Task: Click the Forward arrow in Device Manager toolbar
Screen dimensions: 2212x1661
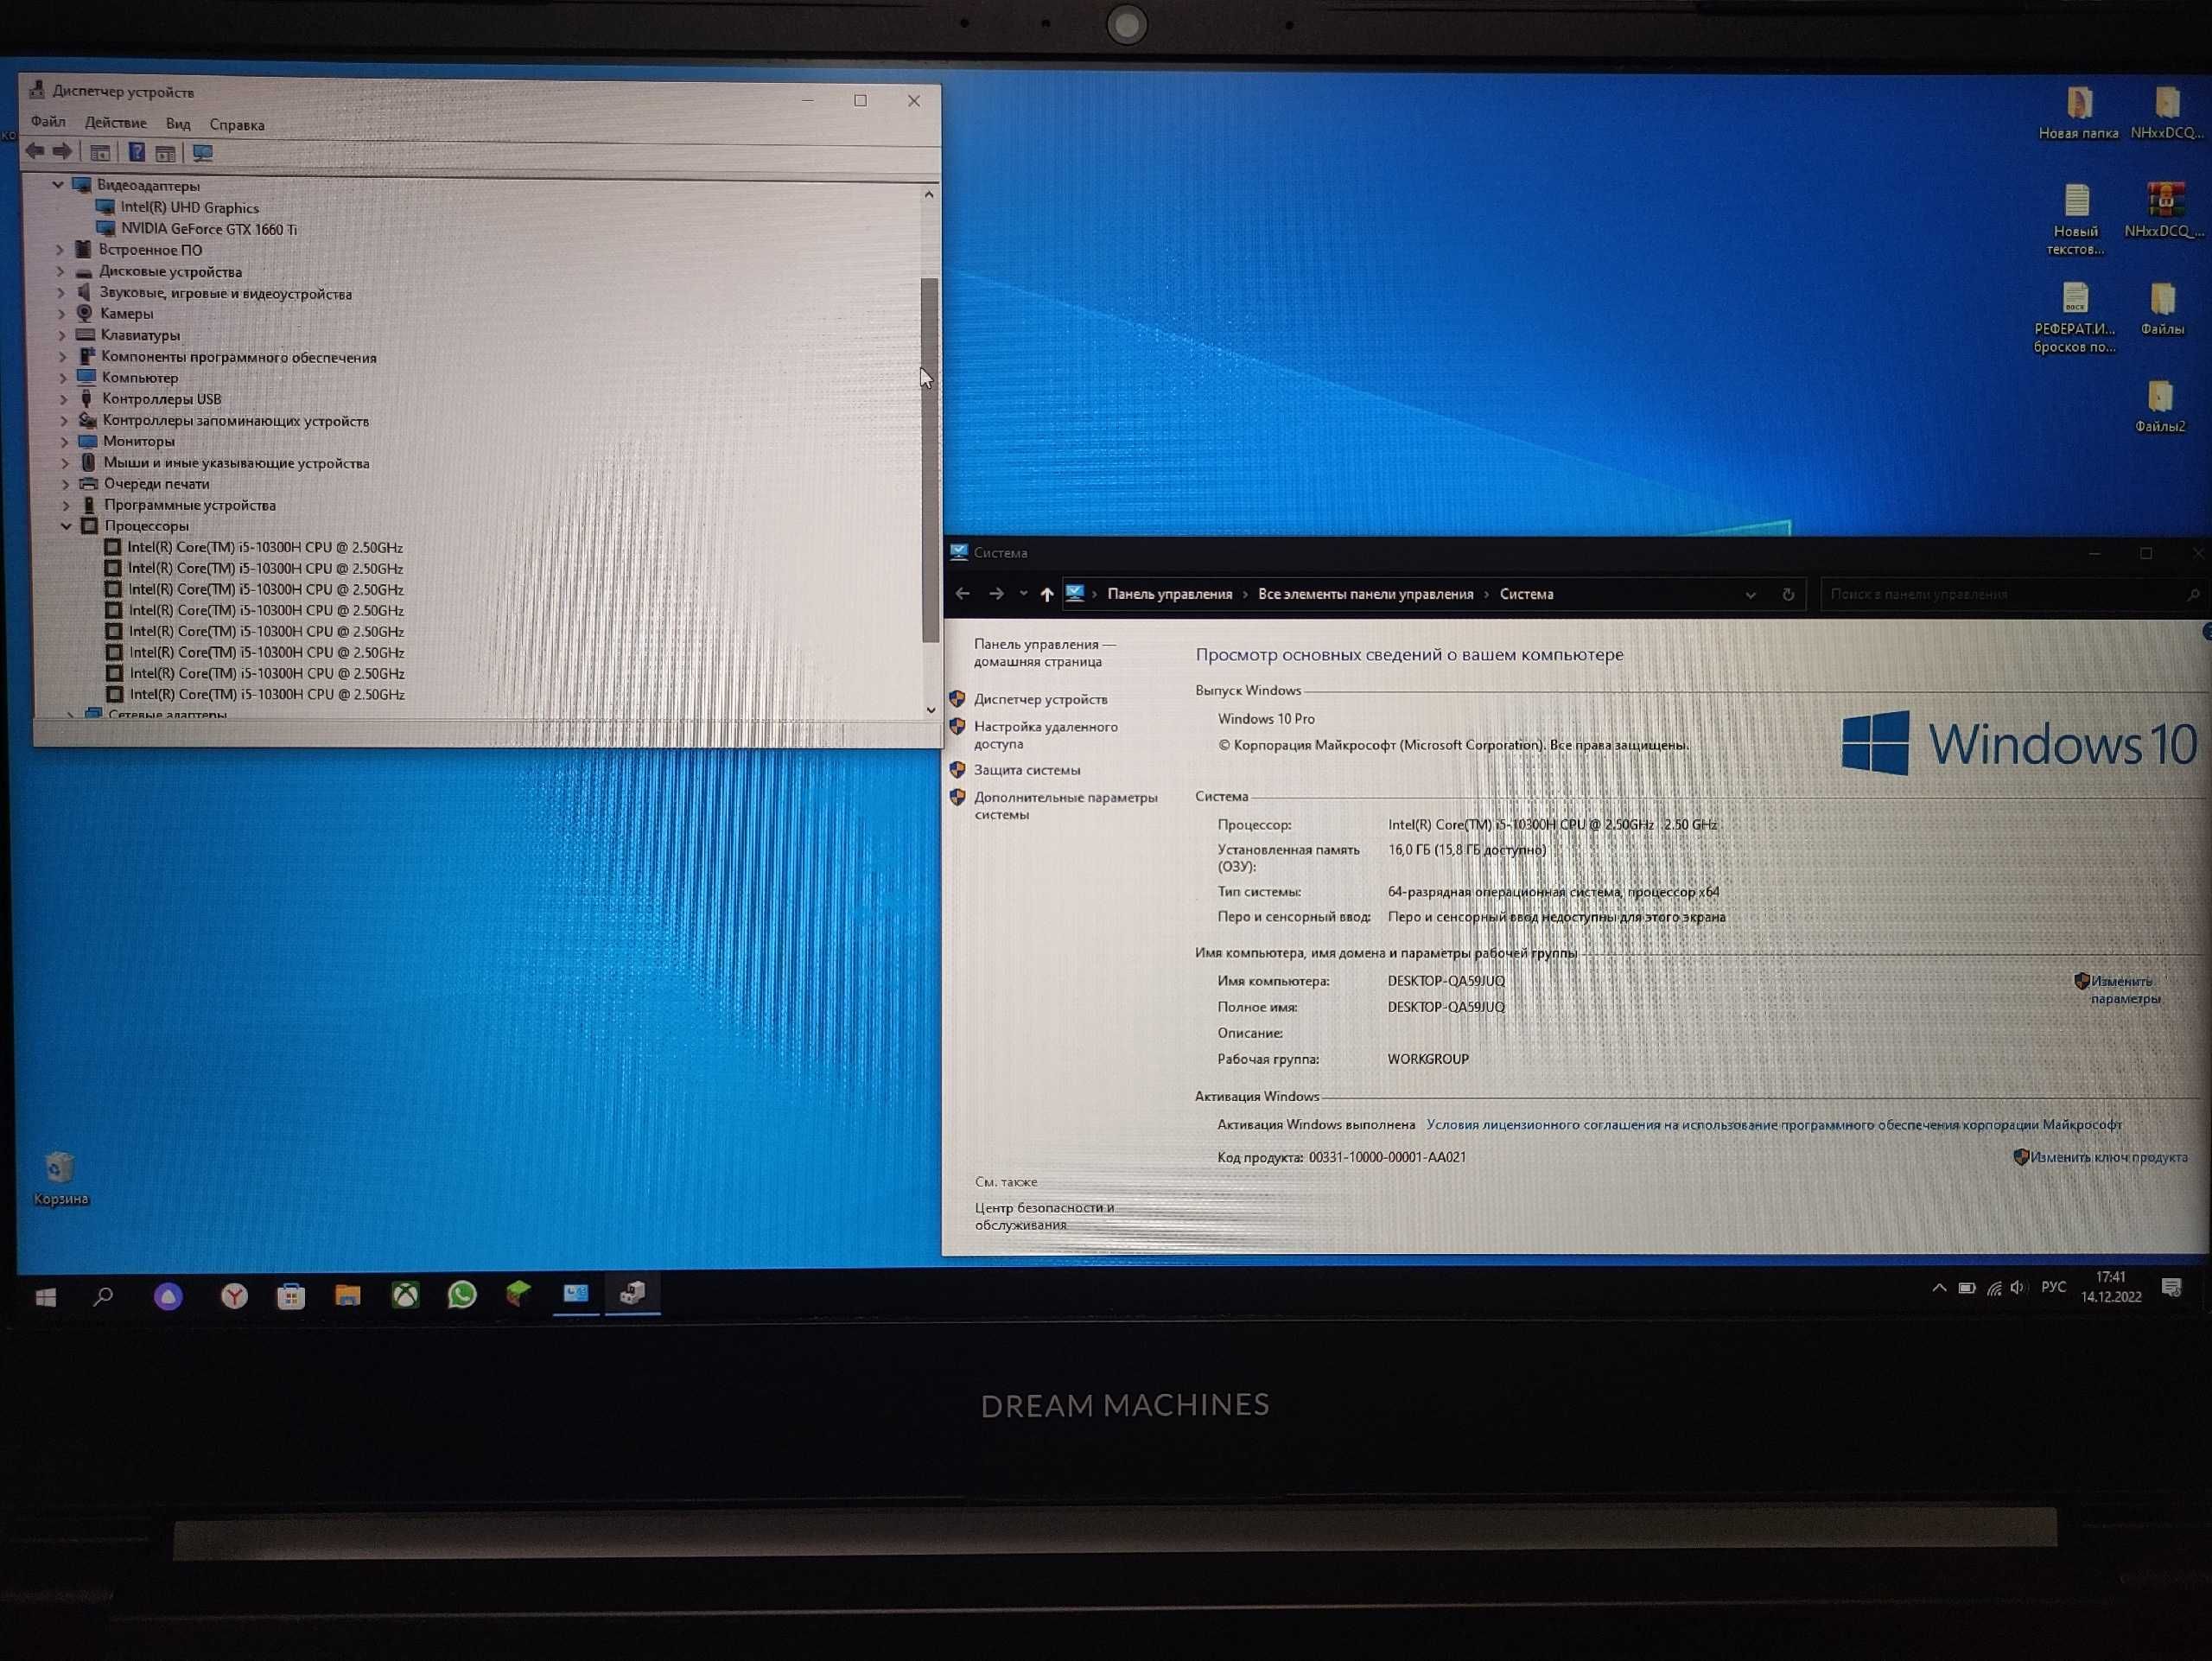Action: pos(62,151)
